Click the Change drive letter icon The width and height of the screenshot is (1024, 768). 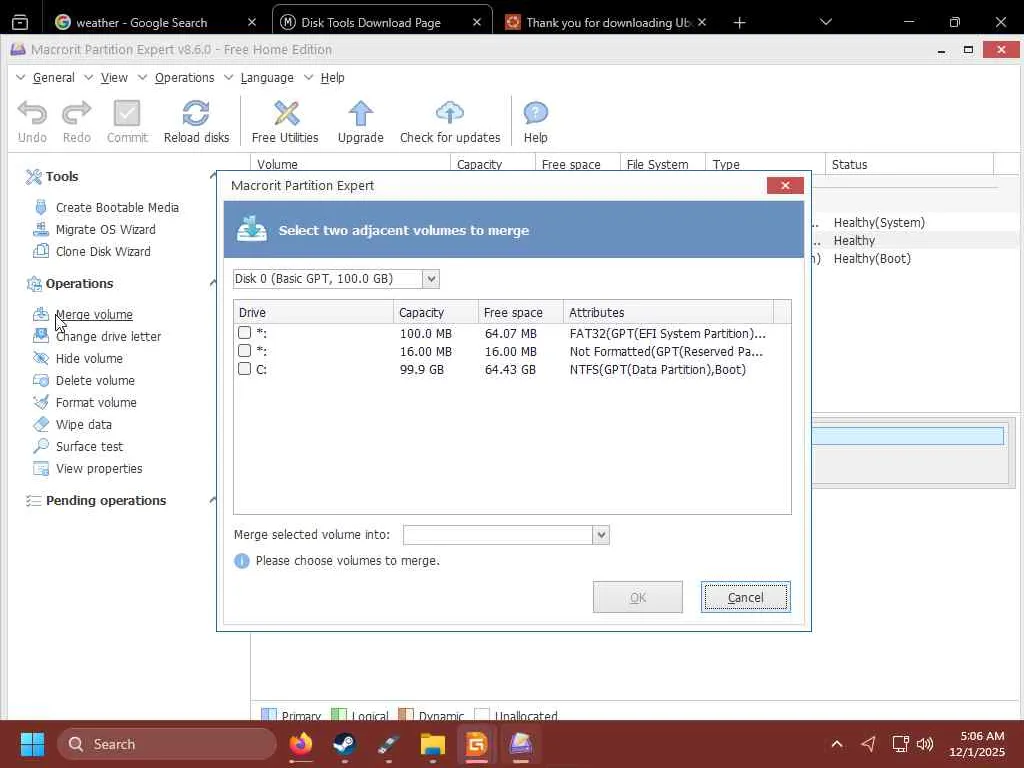pyautogui.click(x=40, y=336)
